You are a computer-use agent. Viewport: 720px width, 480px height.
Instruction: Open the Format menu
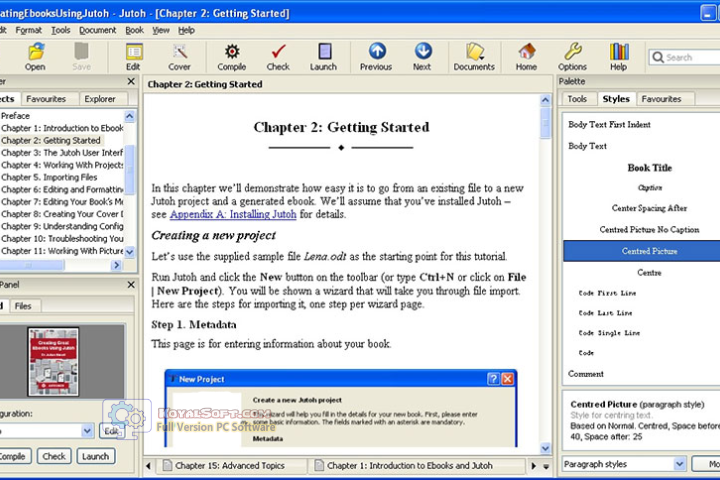click(29, 30)
